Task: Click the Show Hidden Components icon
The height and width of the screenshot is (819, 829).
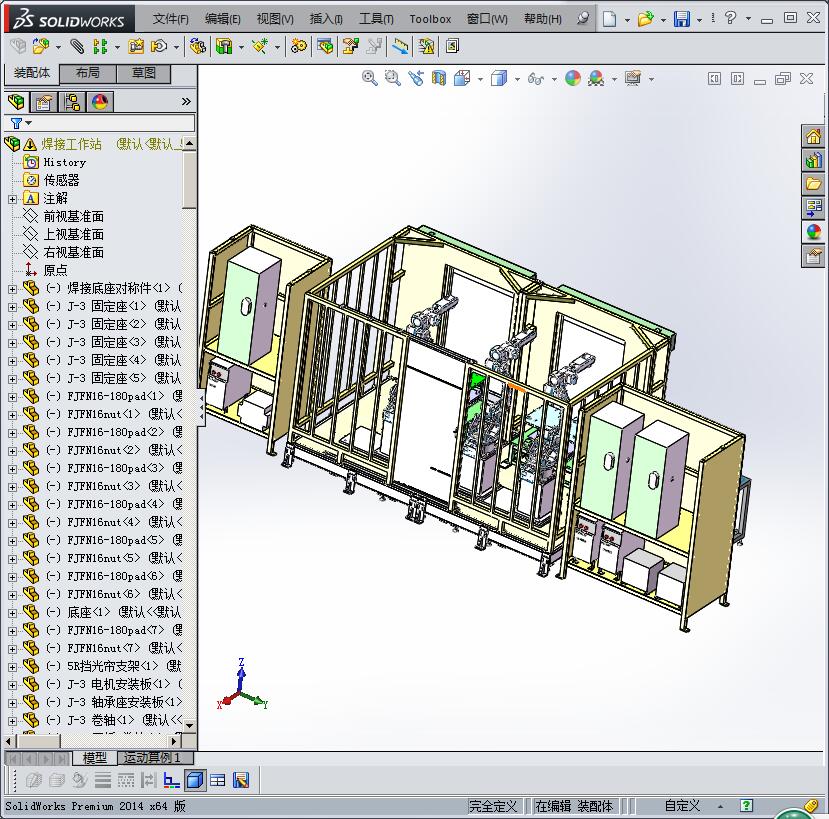Action: [x=198, y=47]
